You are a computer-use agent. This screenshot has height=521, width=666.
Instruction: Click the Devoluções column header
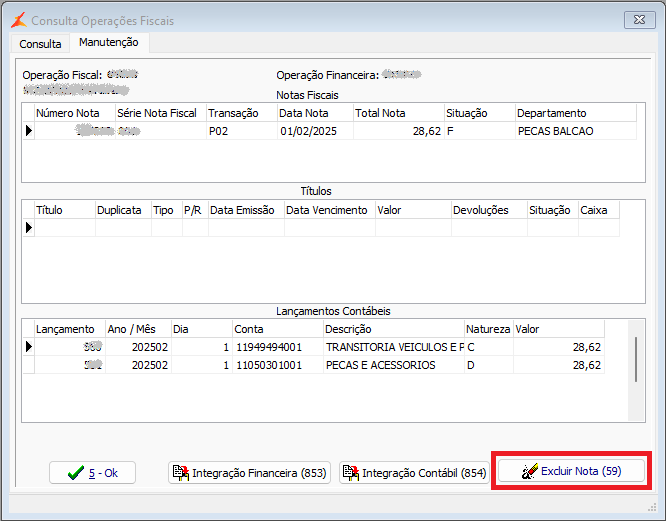[x=489, y=210]
